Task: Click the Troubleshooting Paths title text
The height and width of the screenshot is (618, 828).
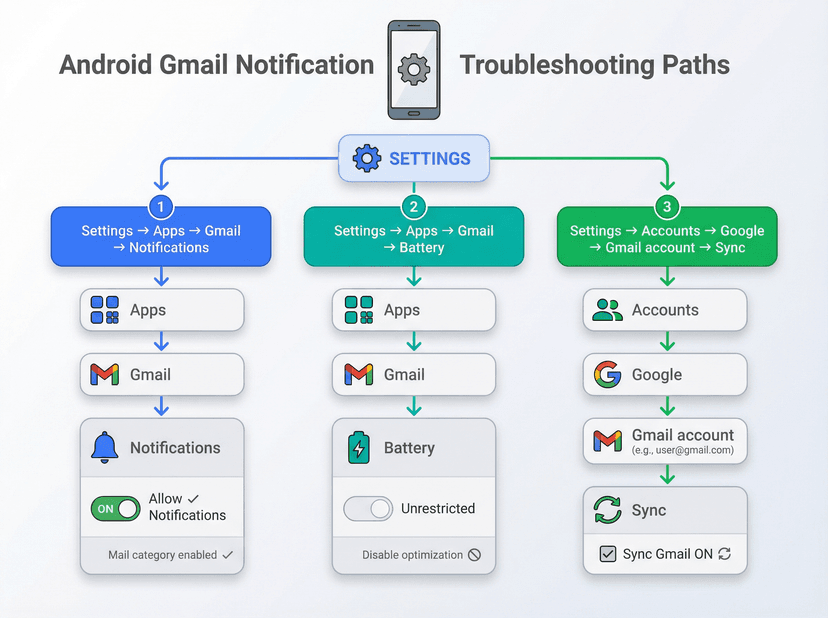Action: (595, 65)
